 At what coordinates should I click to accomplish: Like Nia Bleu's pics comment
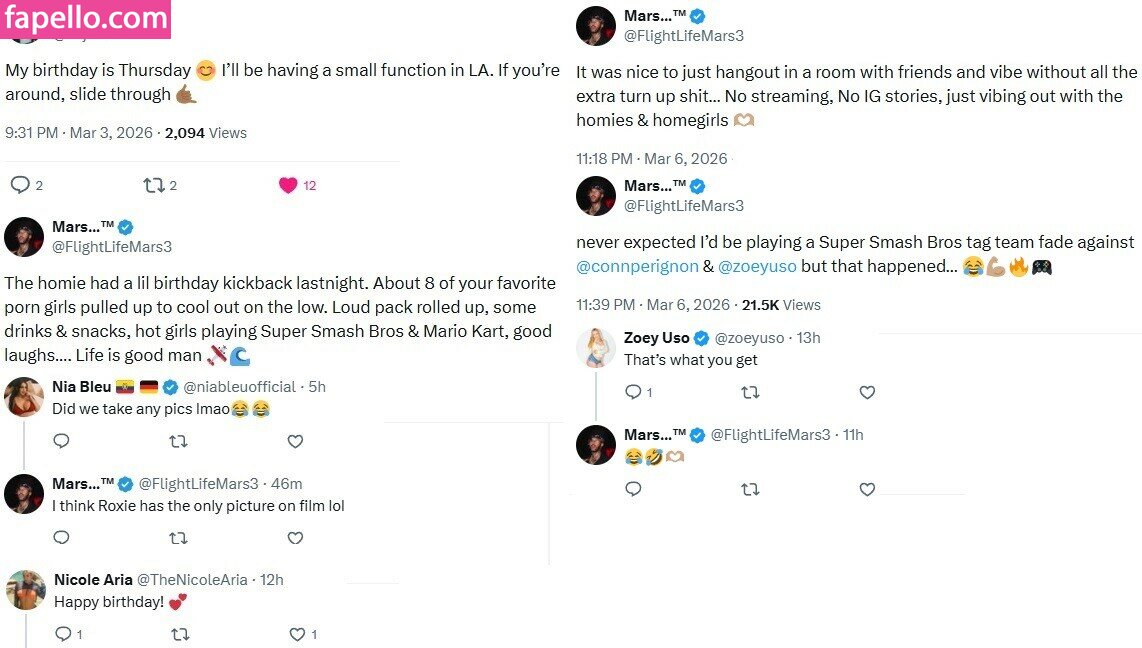pos(295,441)
